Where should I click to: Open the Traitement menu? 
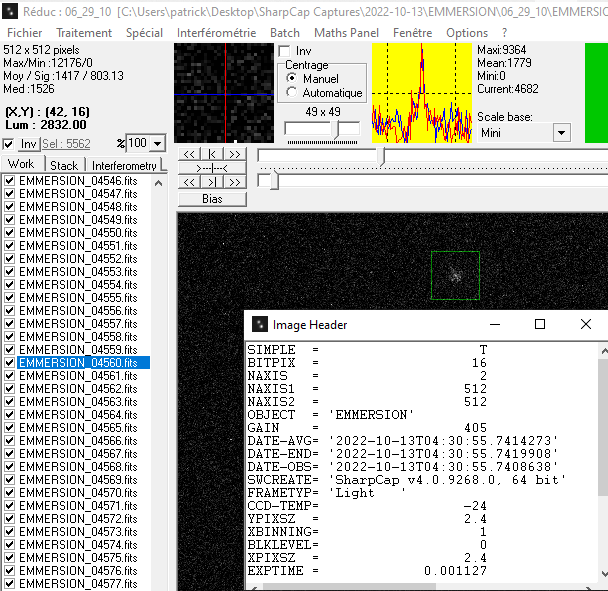(x=84, y=32)
